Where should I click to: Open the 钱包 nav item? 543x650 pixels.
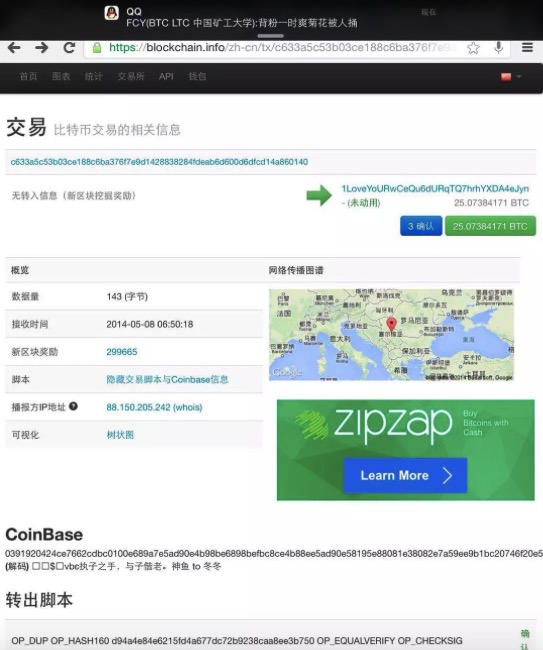click(x=197, y=76)
